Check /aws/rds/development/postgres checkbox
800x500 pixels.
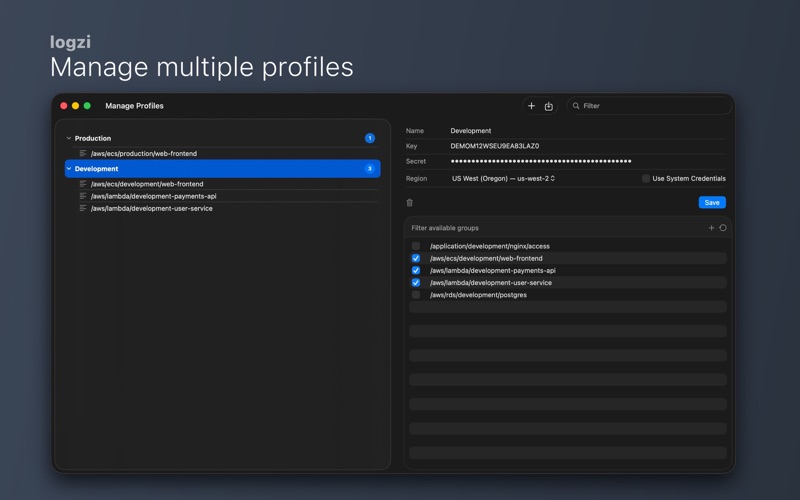[x=416, y=295]
